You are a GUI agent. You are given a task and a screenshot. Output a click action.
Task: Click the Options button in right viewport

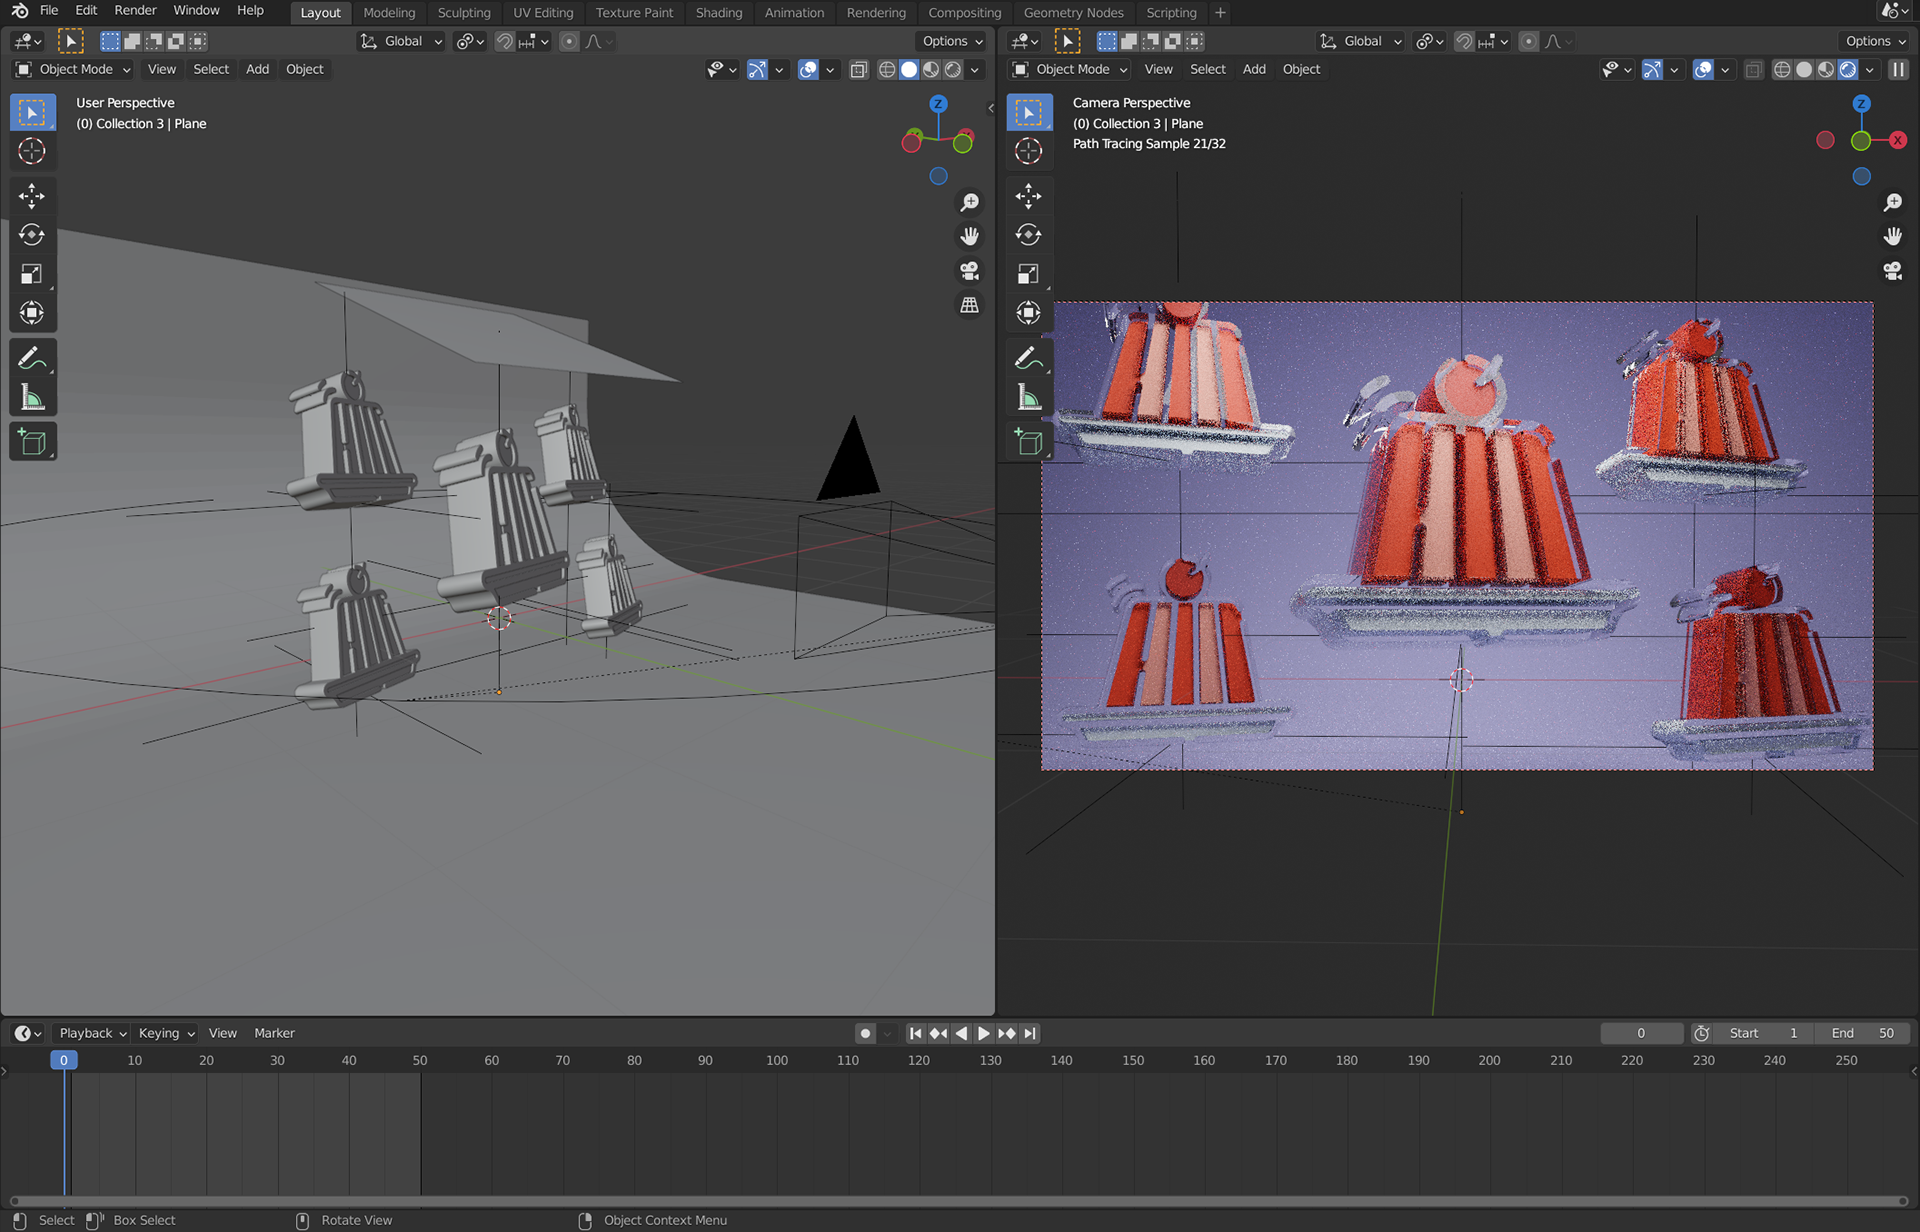click(1874, 41)
